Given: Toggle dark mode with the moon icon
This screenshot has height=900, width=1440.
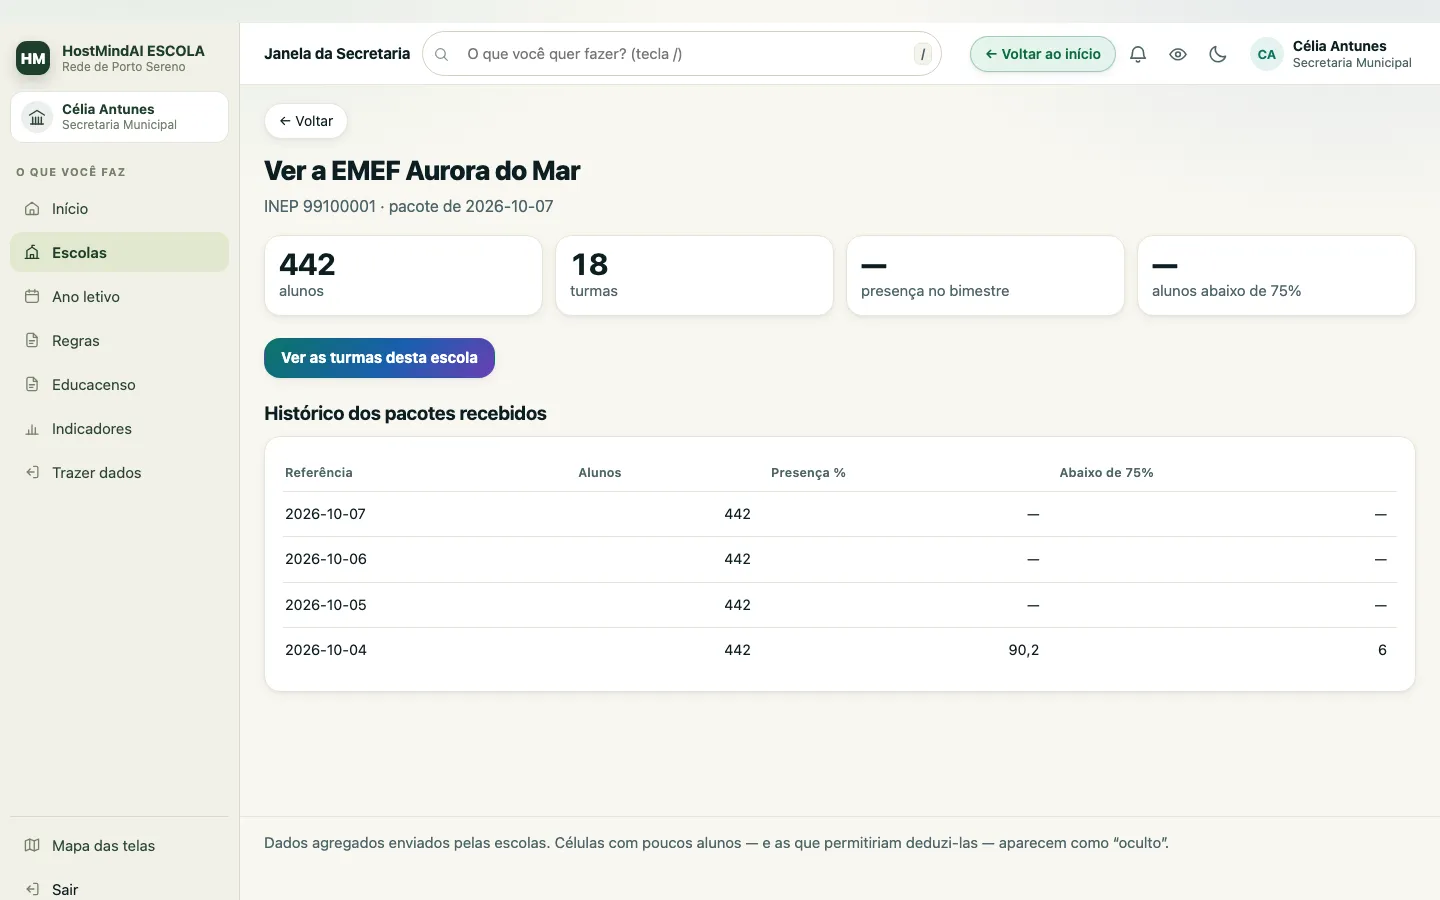Looking at the screenshot, I should pos(1218,54).
